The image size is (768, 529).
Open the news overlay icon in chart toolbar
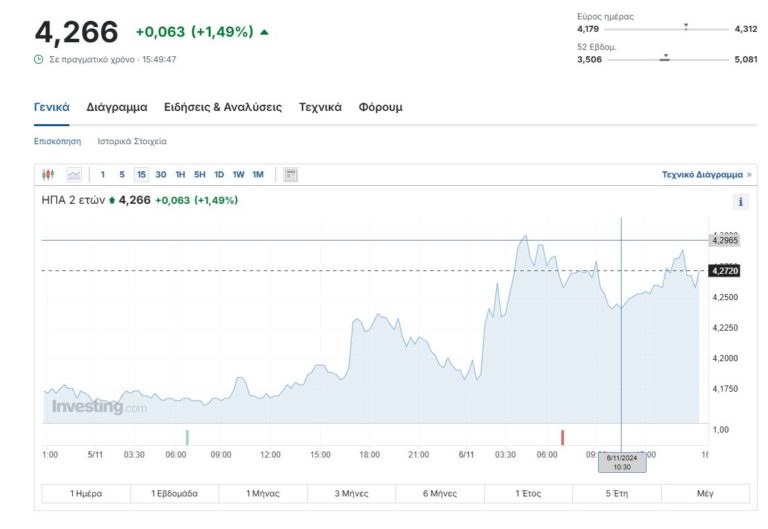click(291, 174)
